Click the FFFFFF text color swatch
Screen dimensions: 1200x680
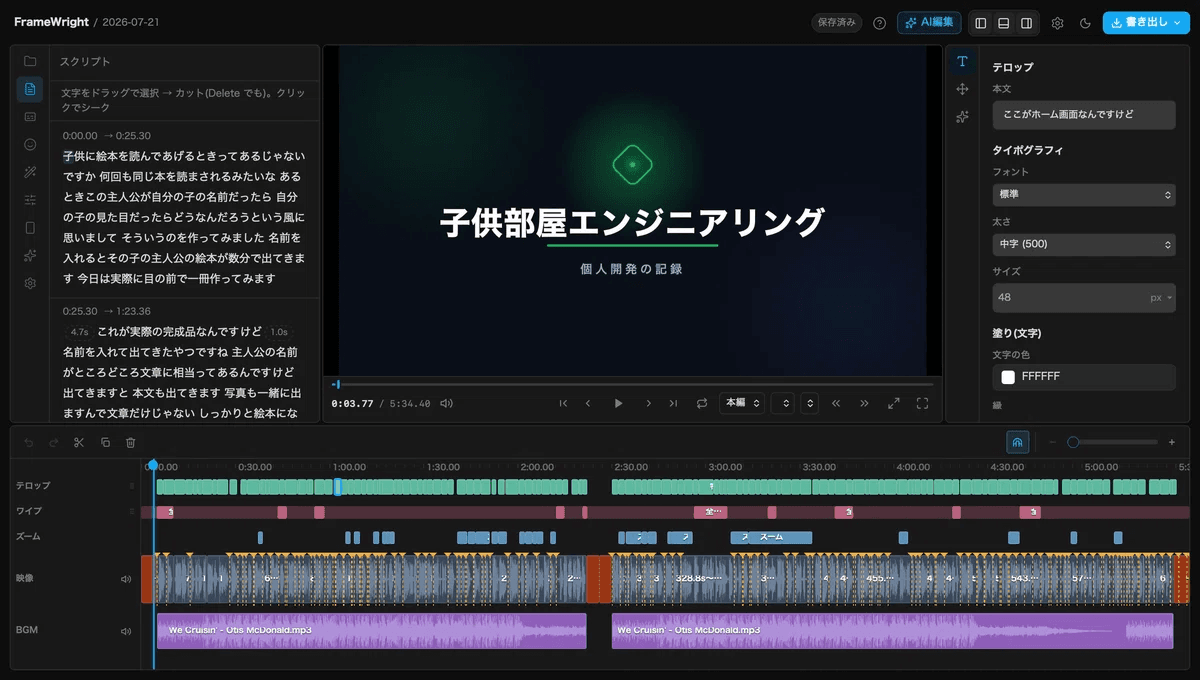[x=1008, y=377]
